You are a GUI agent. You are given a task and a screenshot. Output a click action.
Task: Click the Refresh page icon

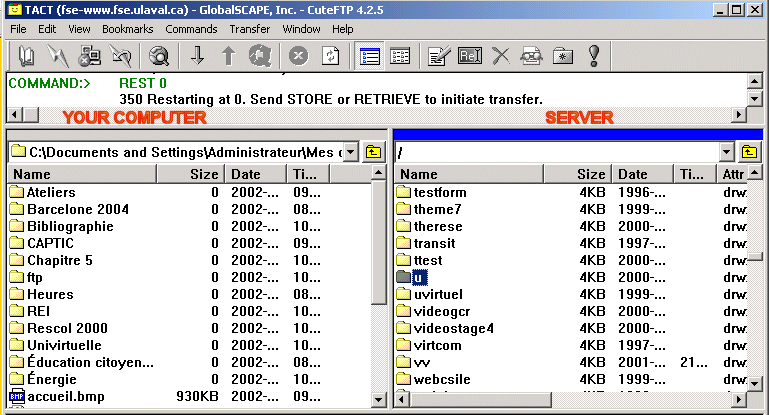point(330,56)
